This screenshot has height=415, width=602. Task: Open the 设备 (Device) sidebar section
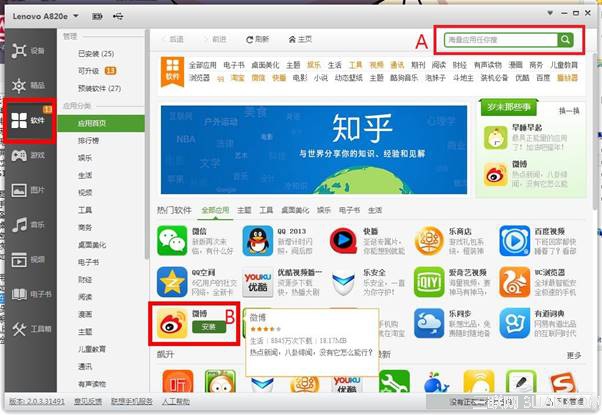coord(29,50)
